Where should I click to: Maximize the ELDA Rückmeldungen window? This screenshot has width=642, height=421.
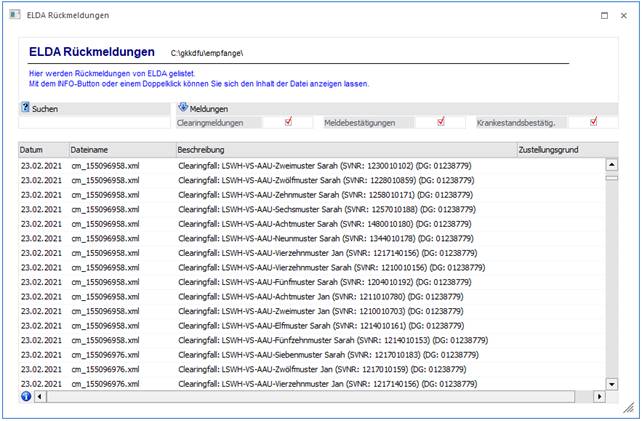pos(604,16)
